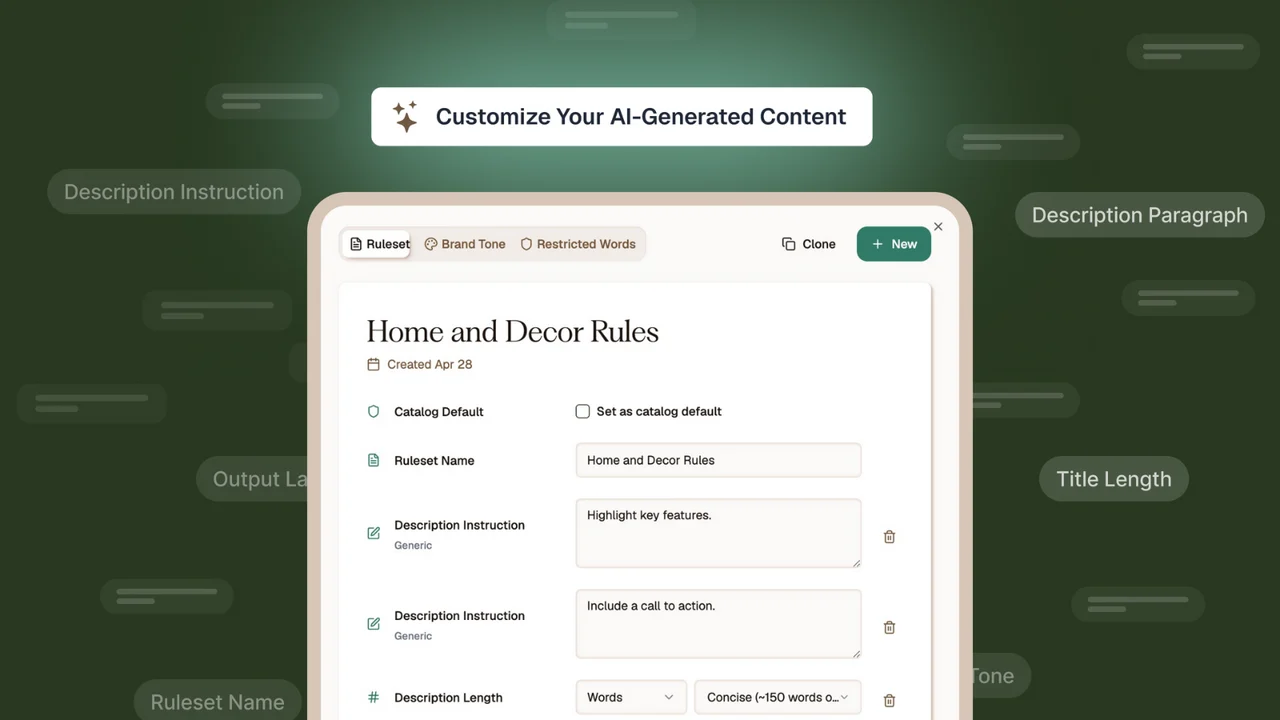Click the Ruleset Name document icon
The image size is (1280, 720).
click(374, 460)
